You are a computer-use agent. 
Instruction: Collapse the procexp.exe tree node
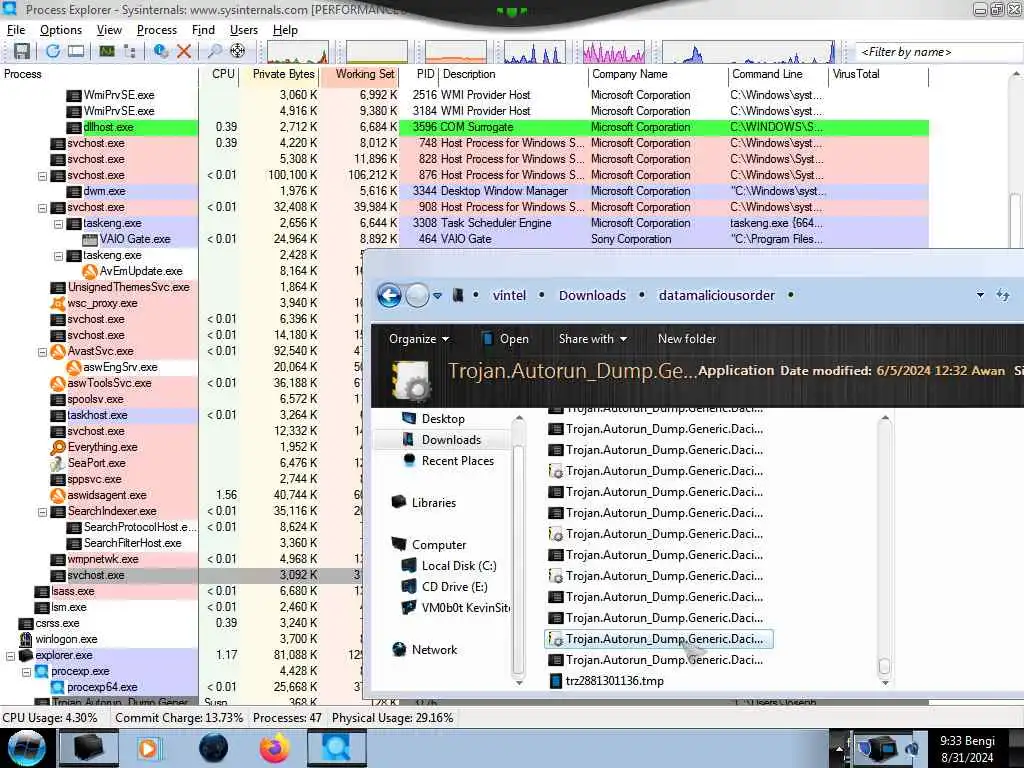click(x=27, y=672)
